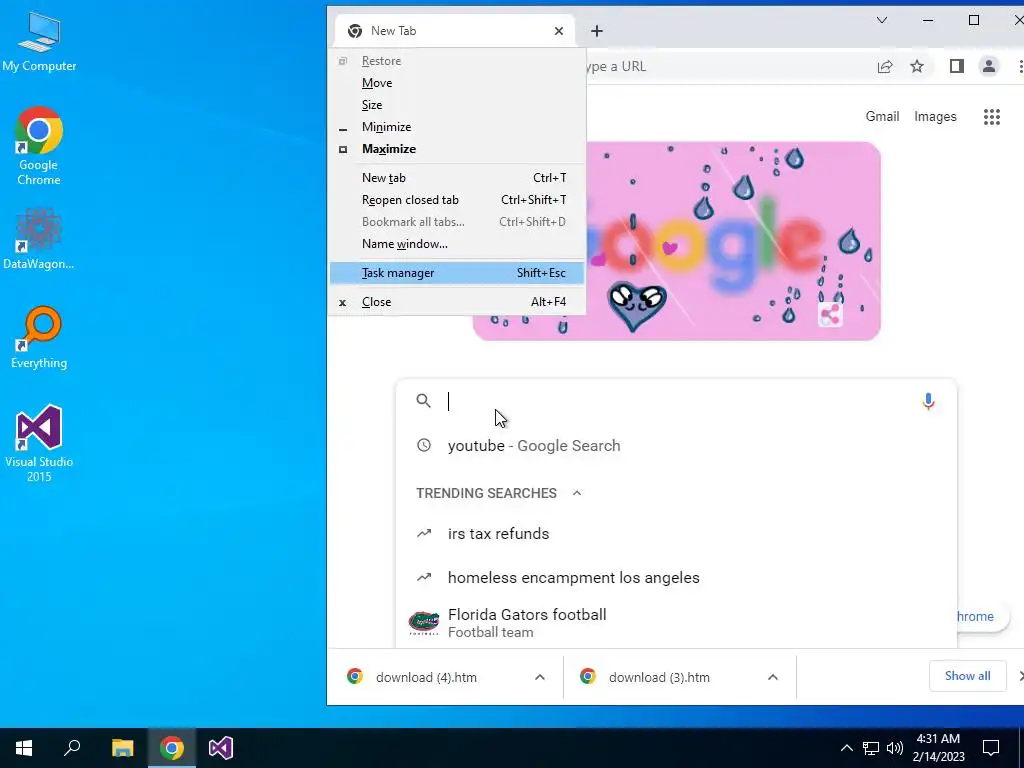Image resolution: width=1024 pixels, height=768 pixels.
Task: Bookmark this tab with star icon
Action: point(917,66)
